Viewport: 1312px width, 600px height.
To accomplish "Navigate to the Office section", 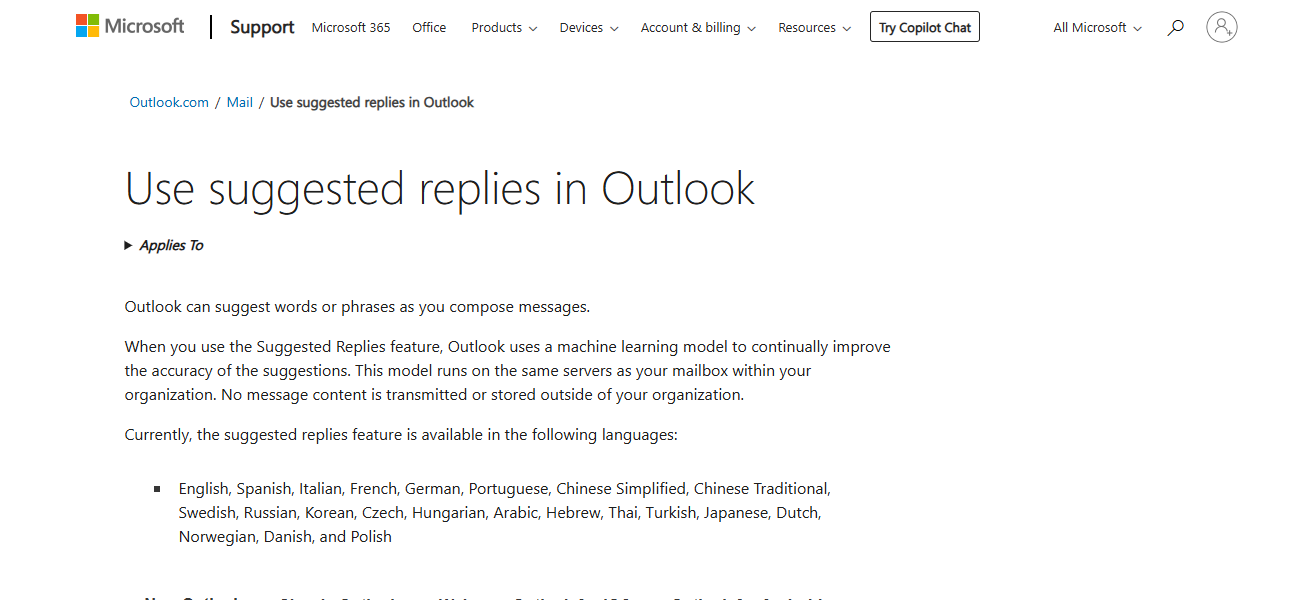I will pyautogui.click(x=428, y=27).
